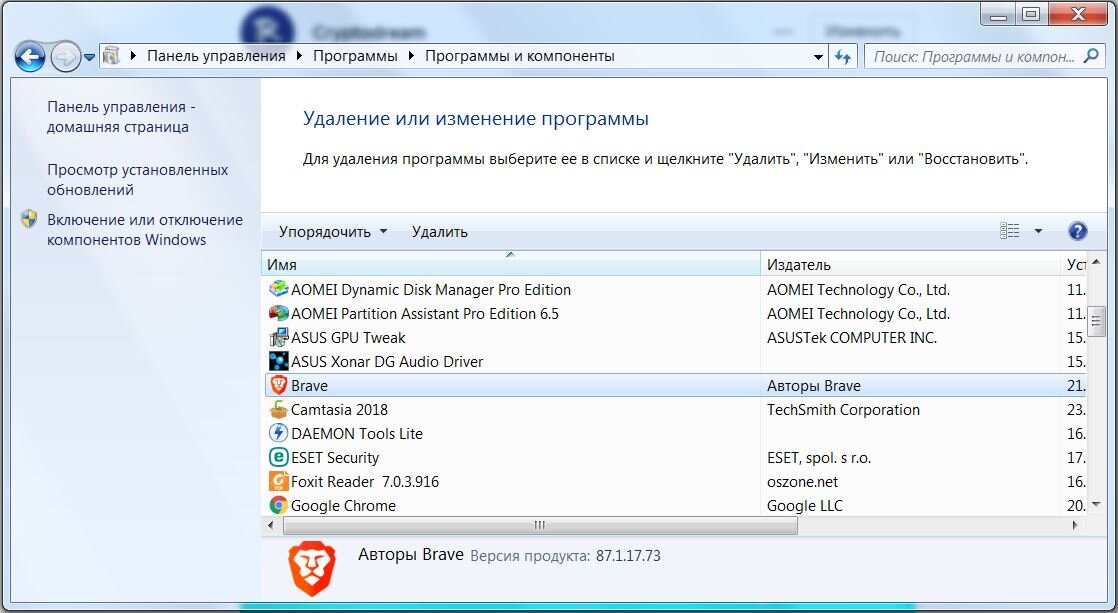
Task: Click Google Chrome icon
Action: [x=278, y=505]
